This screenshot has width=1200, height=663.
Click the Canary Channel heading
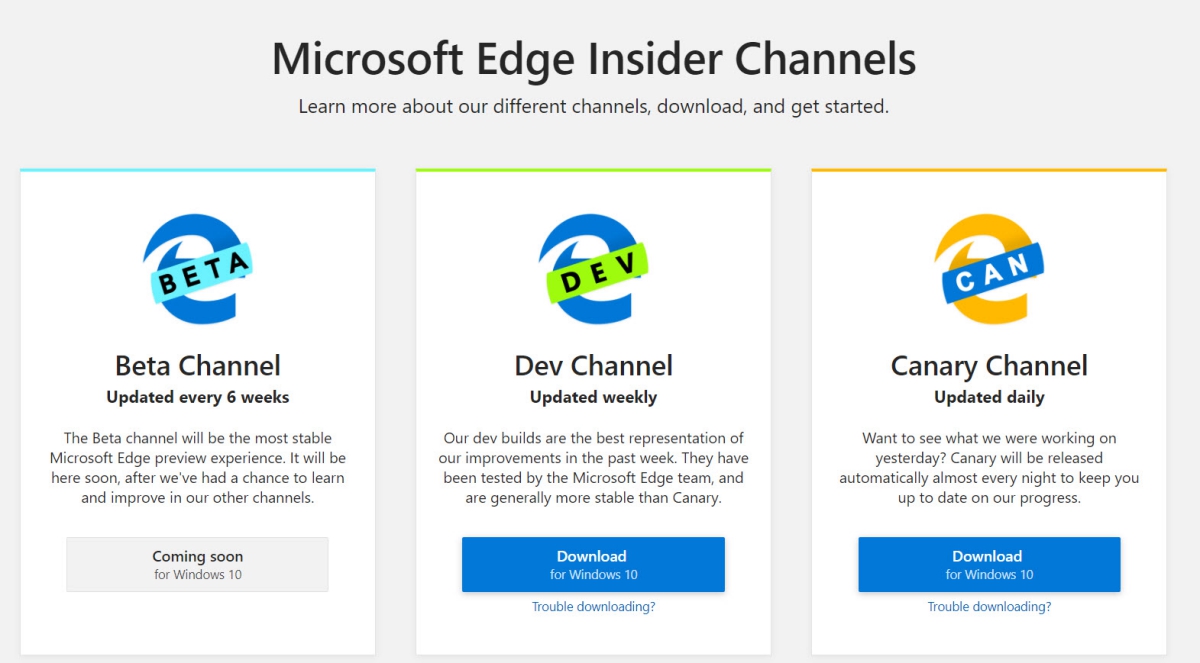988,366
